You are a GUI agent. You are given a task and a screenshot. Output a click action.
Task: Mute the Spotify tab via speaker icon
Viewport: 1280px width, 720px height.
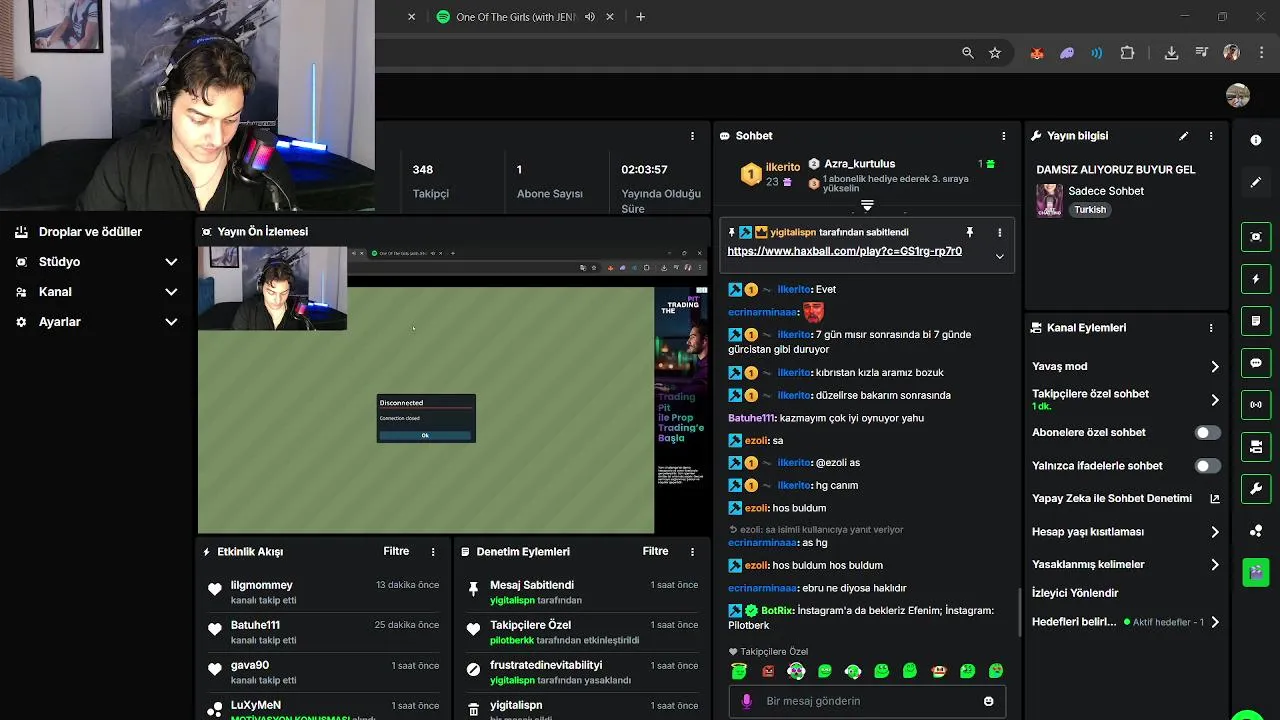(590, 17)
